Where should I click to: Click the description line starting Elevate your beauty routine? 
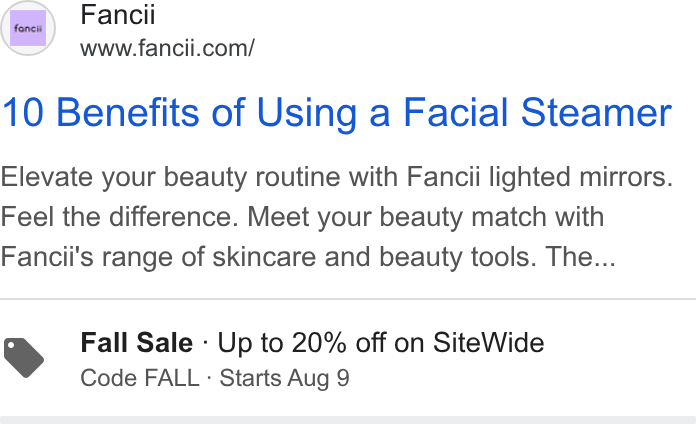pos(336,177)
